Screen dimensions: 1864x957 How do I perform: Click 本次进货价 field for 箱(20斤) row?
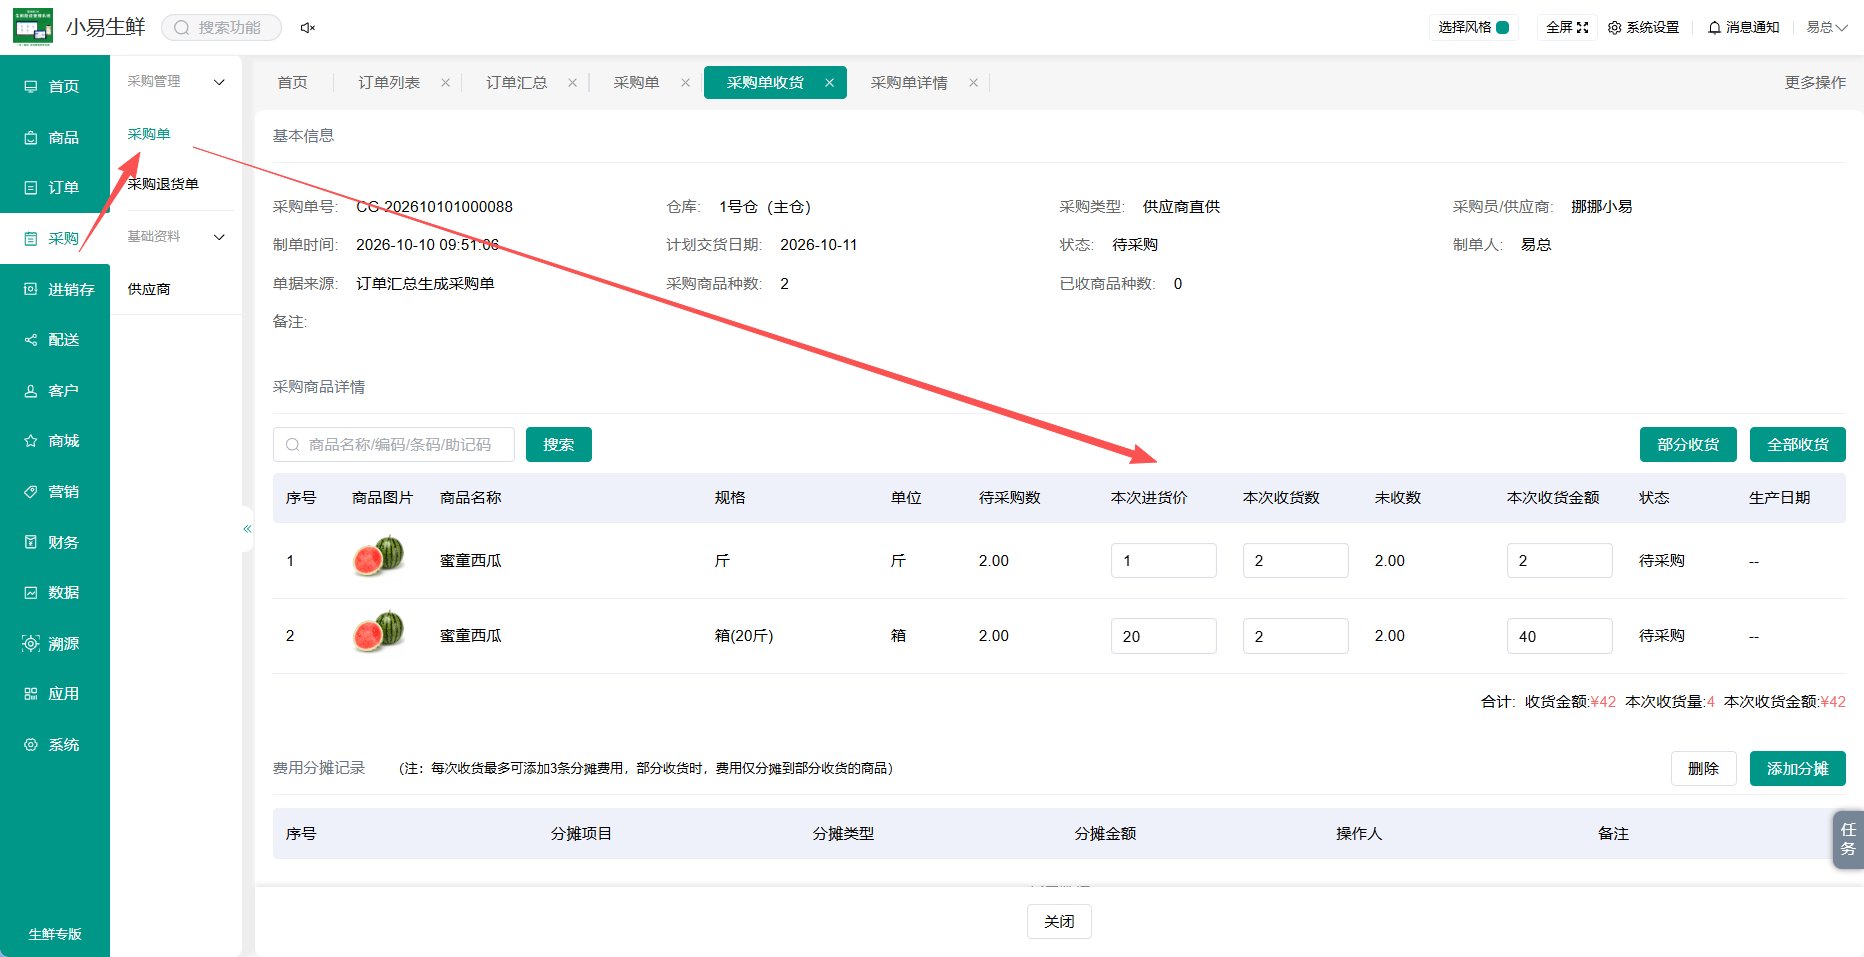click(x=1164, y=636)
